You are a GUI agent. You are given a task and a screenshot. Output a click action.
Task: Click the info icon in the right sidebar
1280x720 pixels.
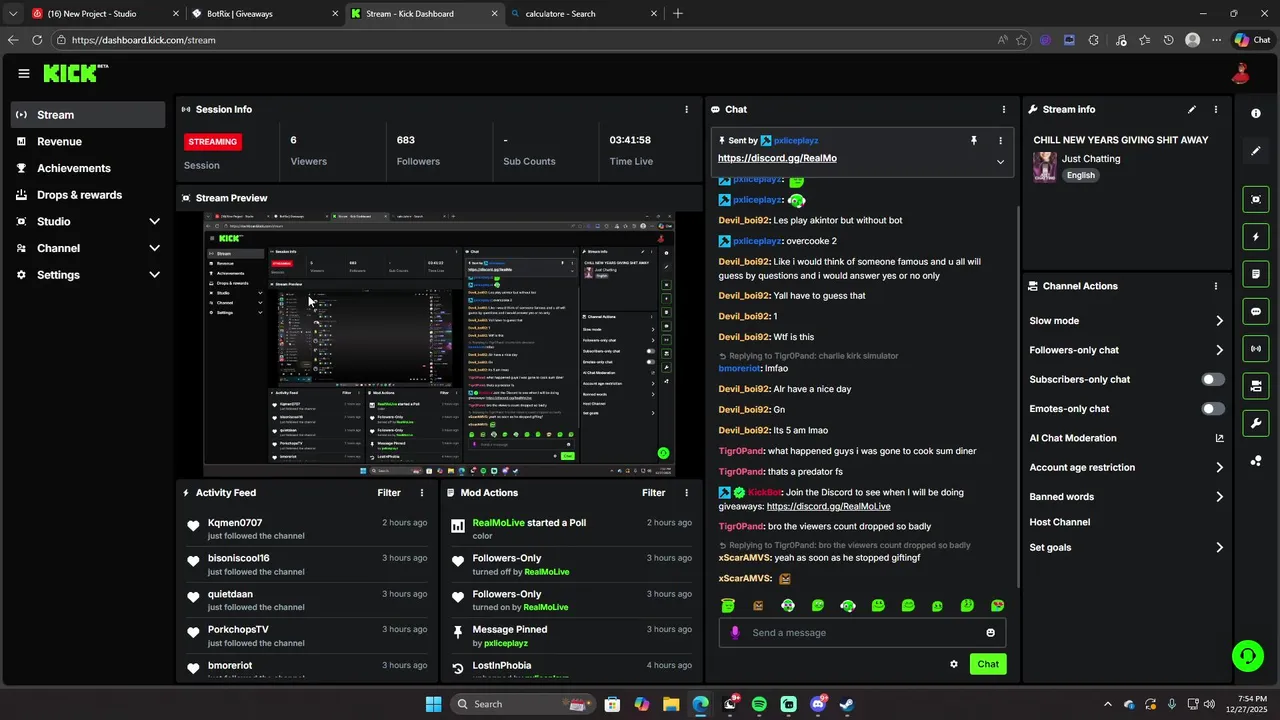(x=1256, y=114)
